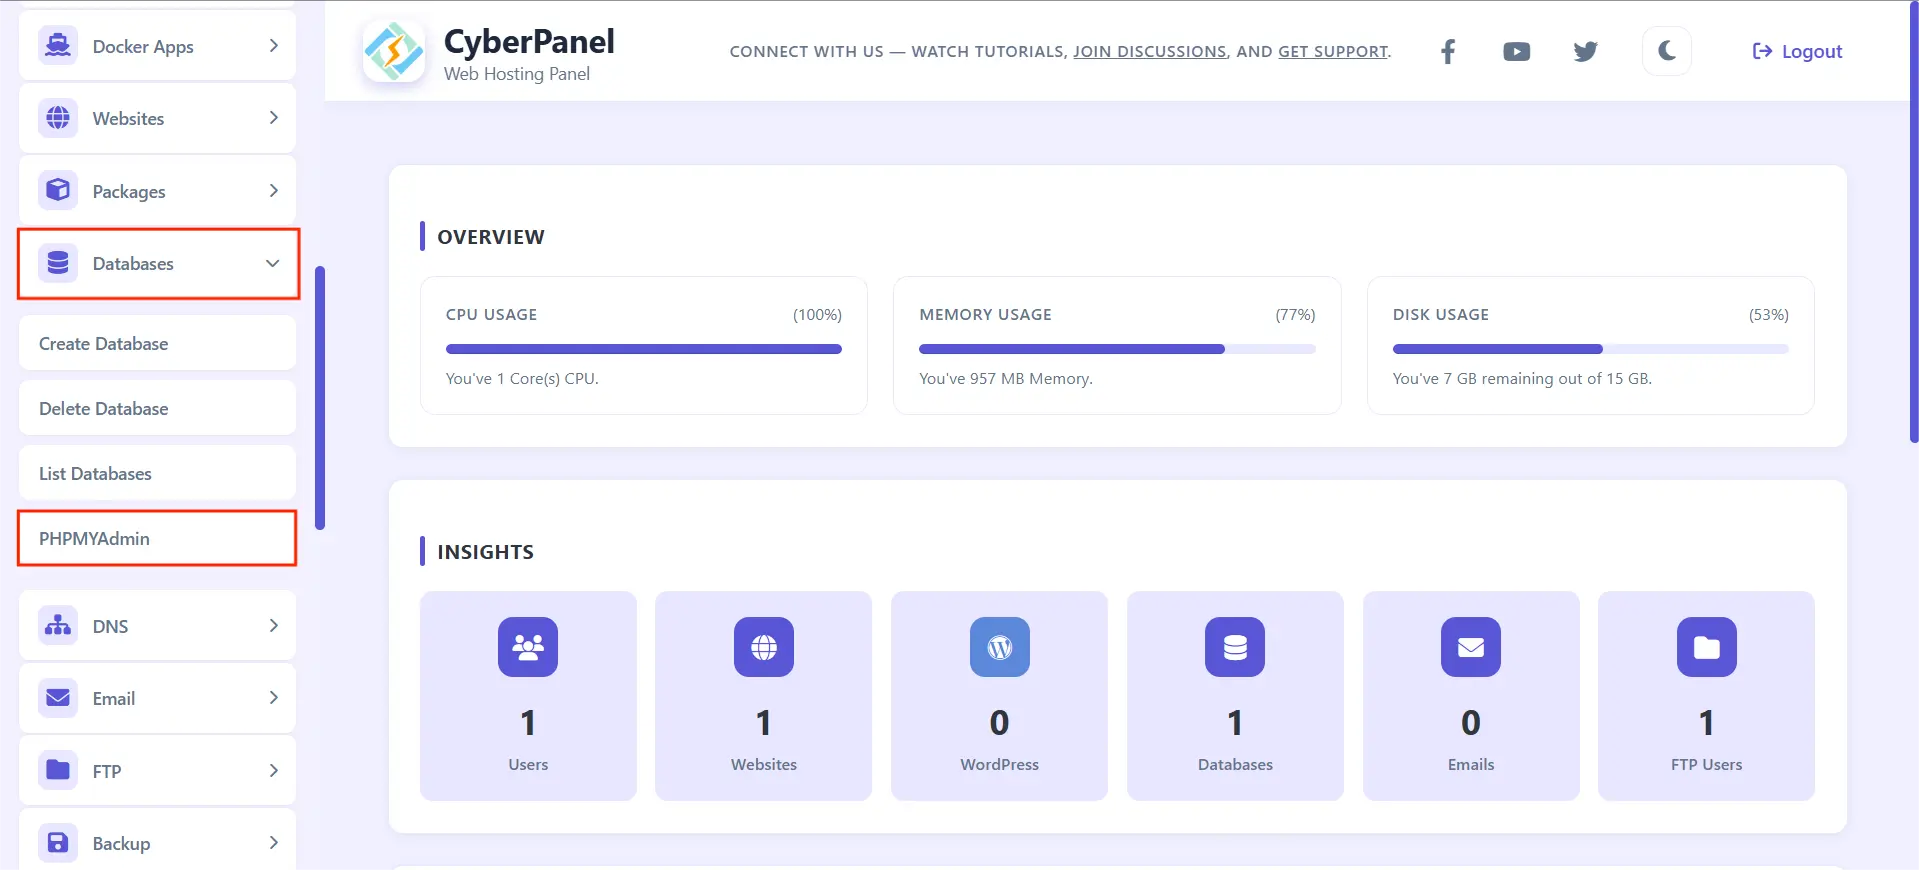Click the Logout link
1919x870 pixels.
[x=1797, y=51]
